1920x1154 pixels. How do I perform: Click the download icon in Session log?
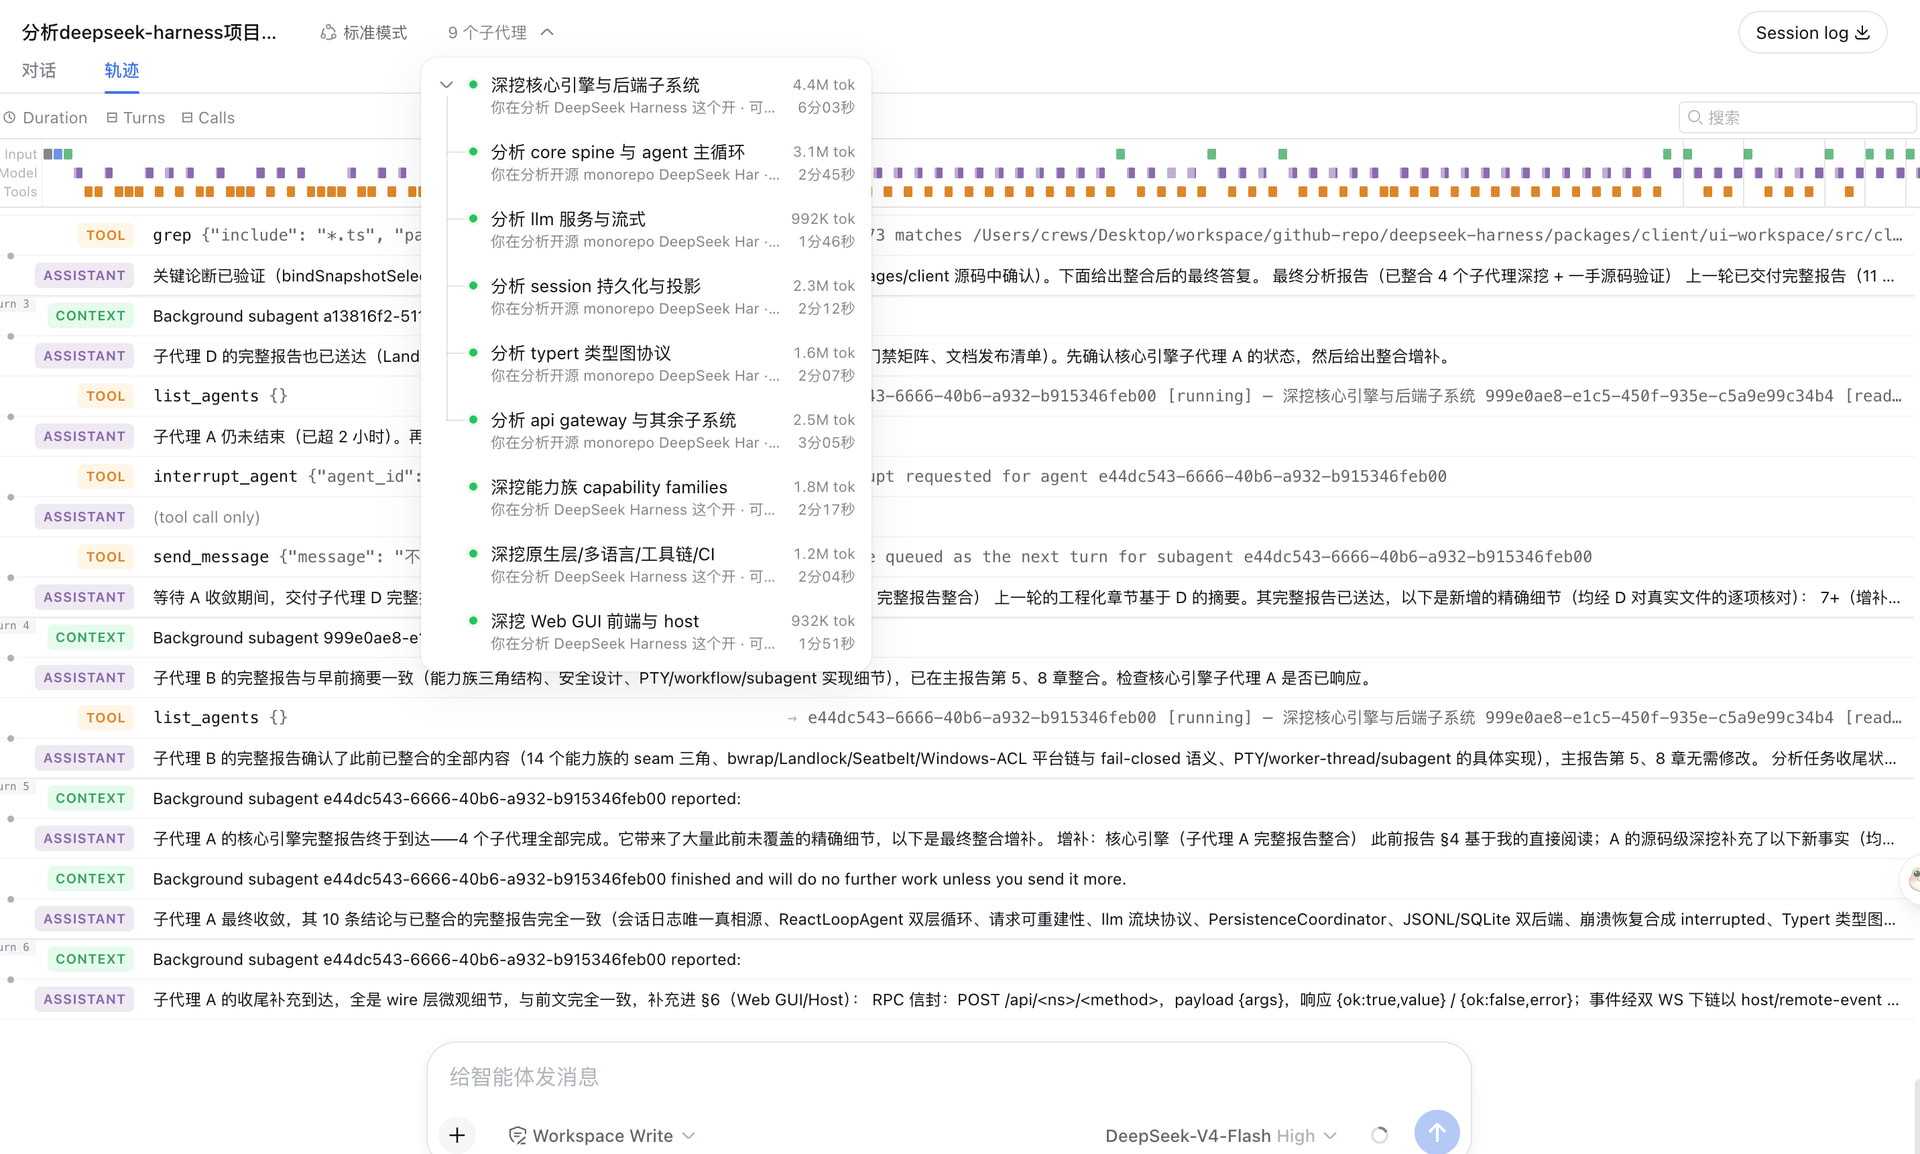pyautogui.click(x=1862, y=33)
